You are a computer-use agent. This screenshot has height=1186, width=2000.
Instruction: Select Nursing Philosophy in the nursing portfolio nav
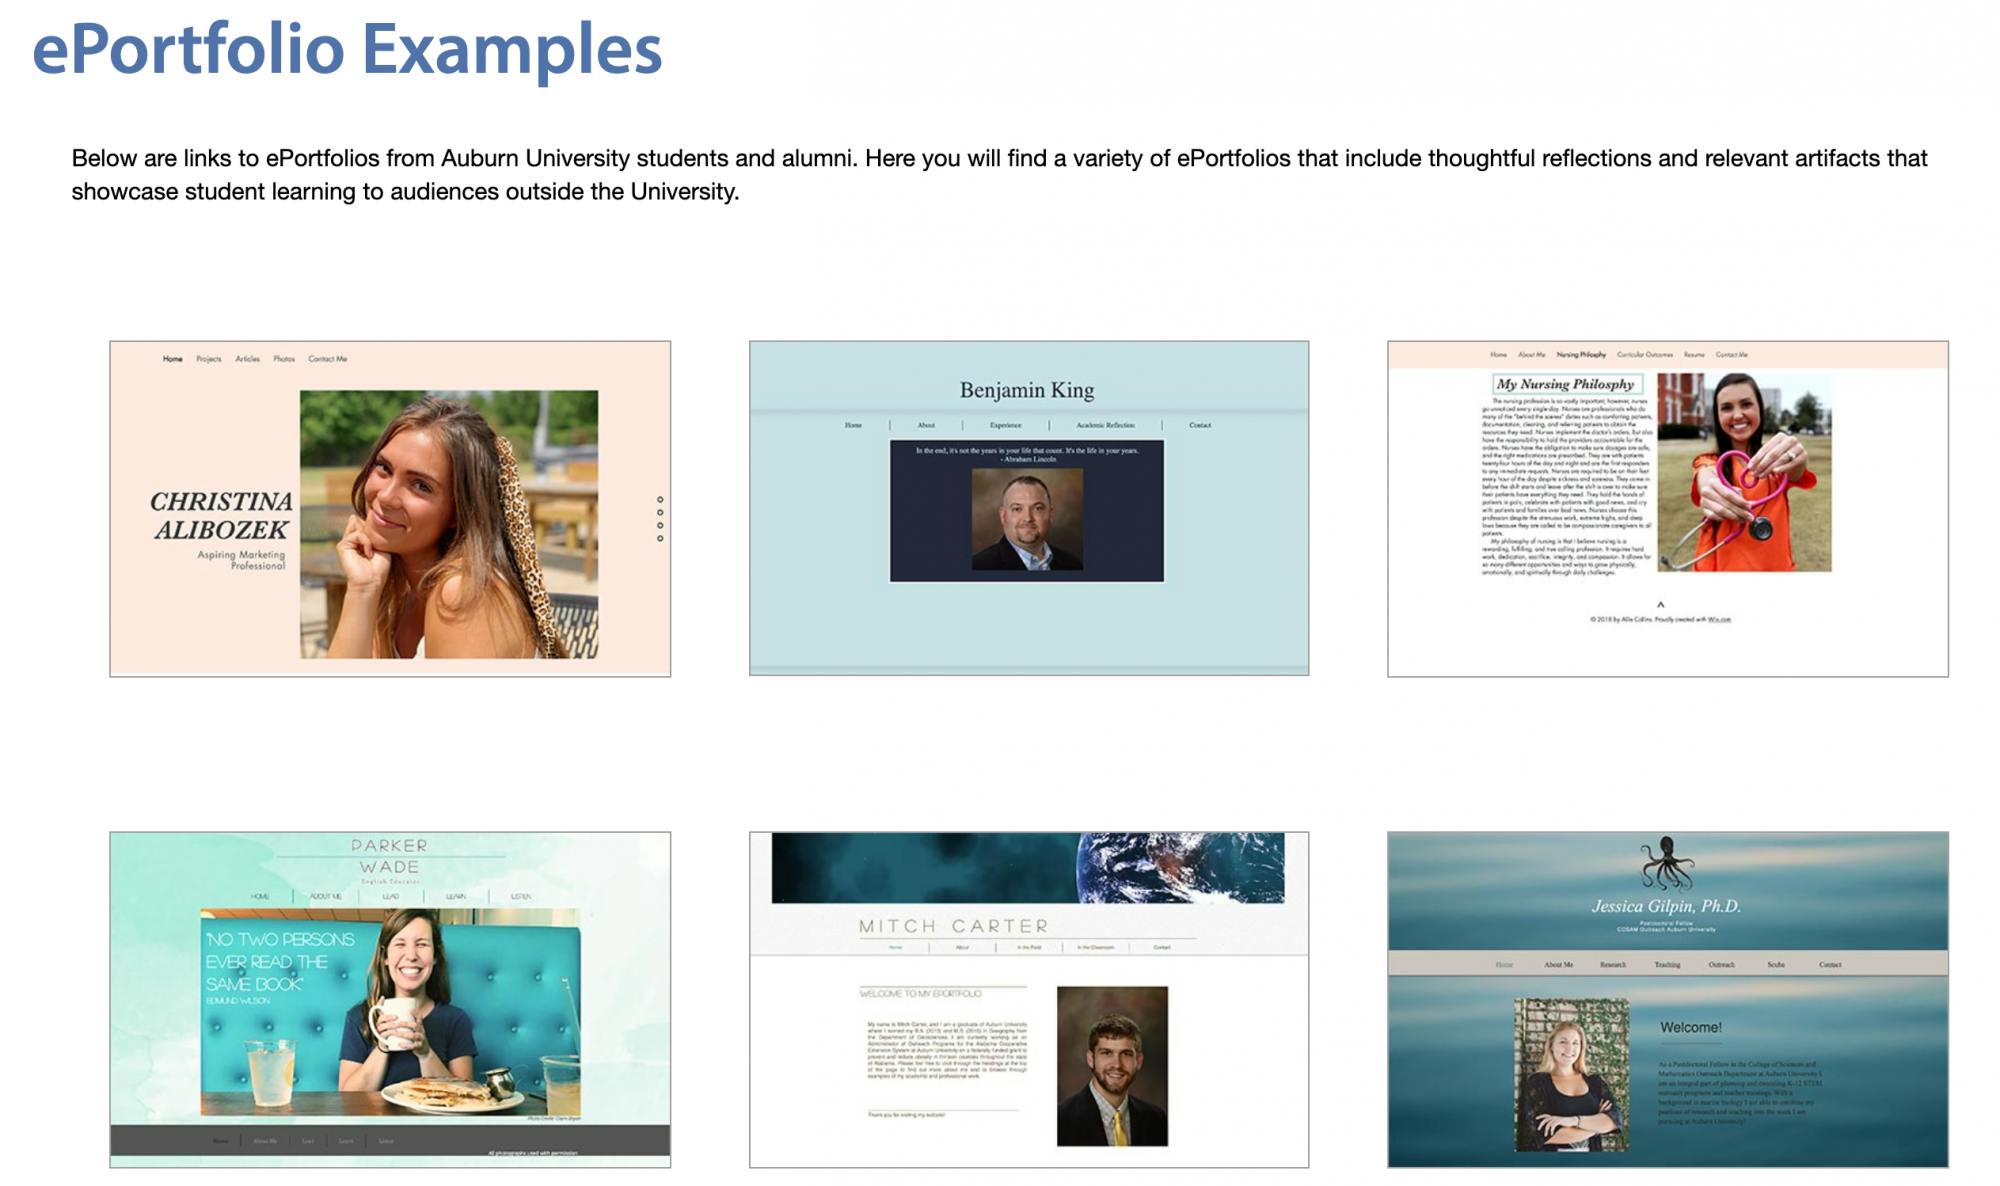coord(1581,355)
